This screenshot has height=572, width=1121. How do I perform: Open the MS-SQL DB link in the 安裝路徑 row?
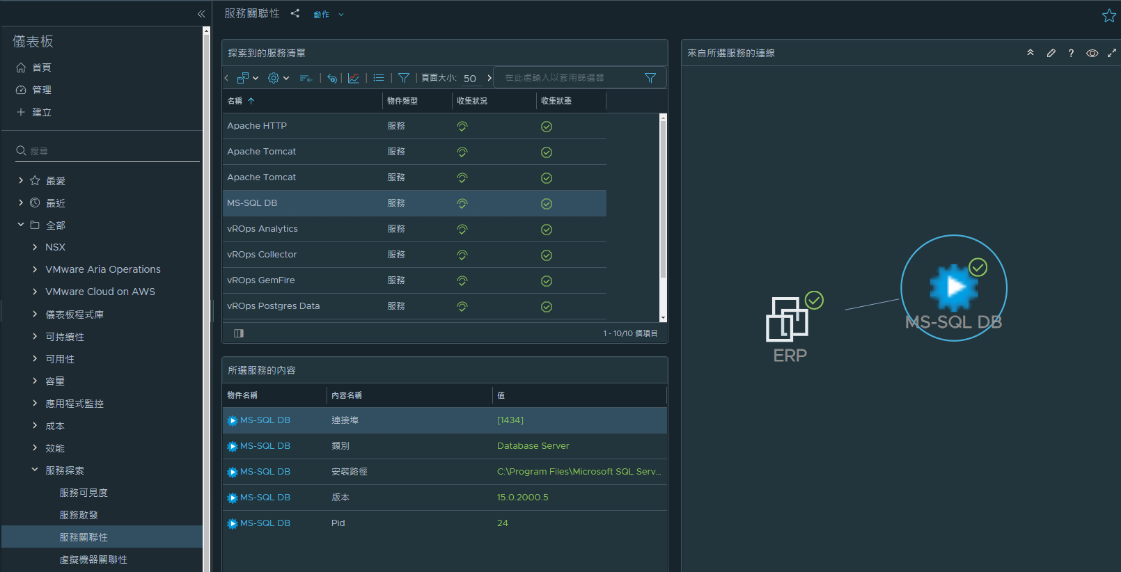click(265, 472)
